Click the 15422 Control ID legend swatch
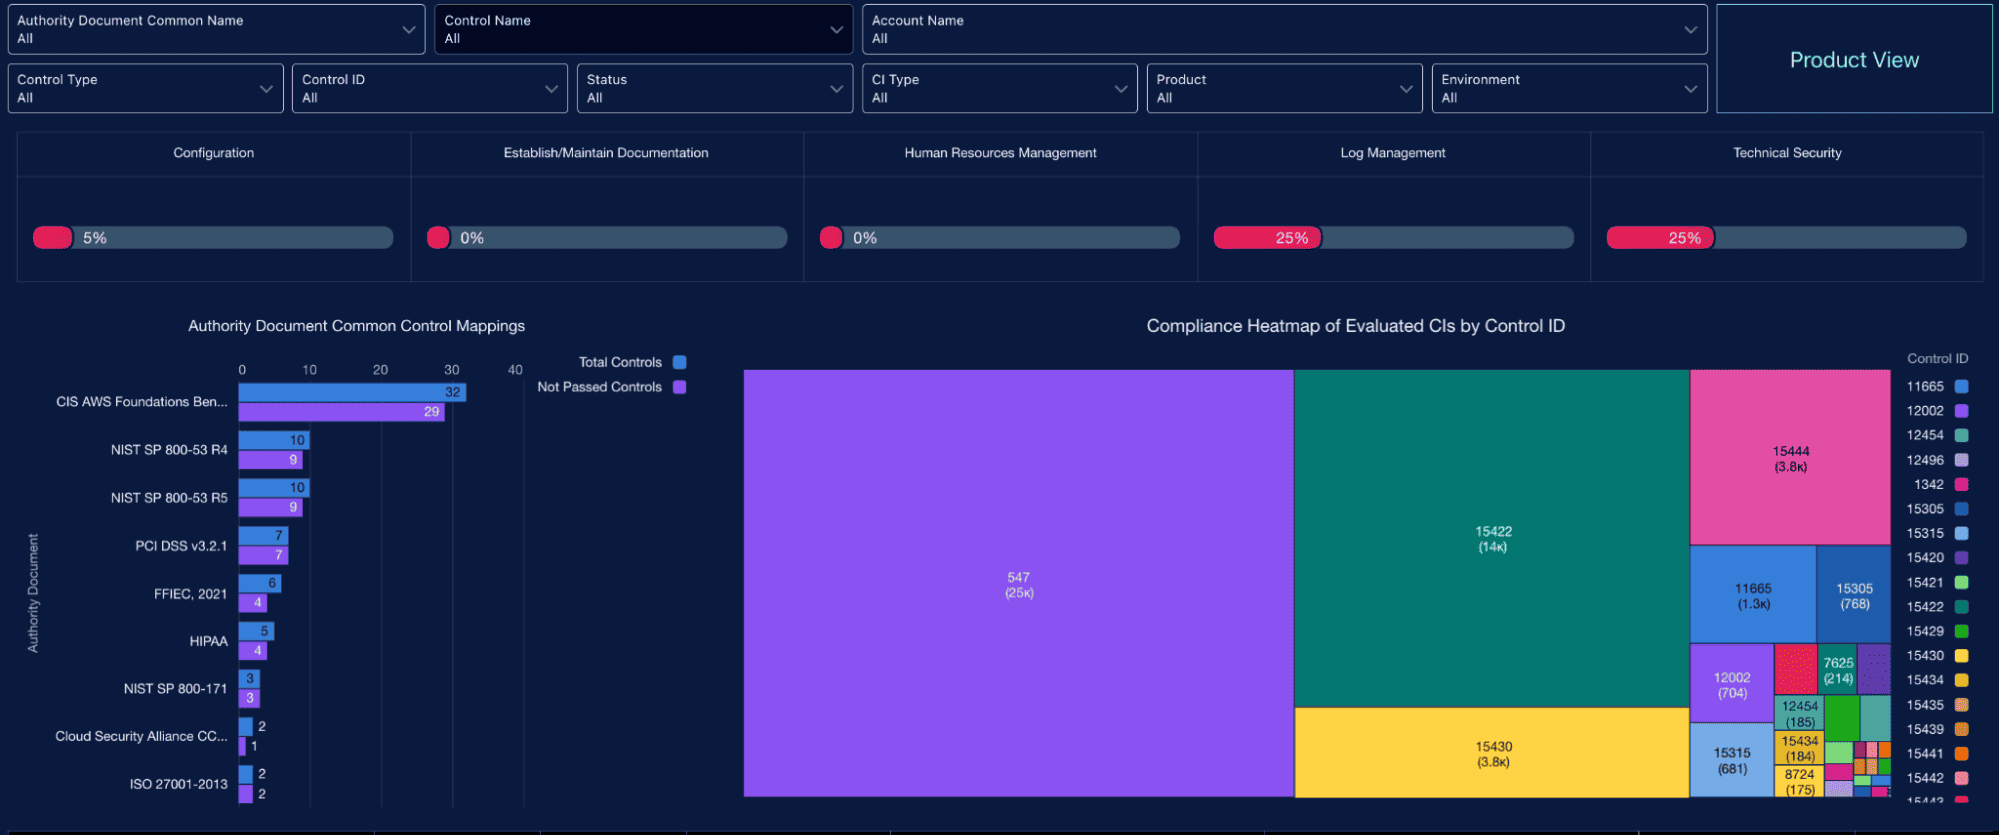Viewport: 1999px width, 835px height. pyautogui.click(x=1962, y=607)
